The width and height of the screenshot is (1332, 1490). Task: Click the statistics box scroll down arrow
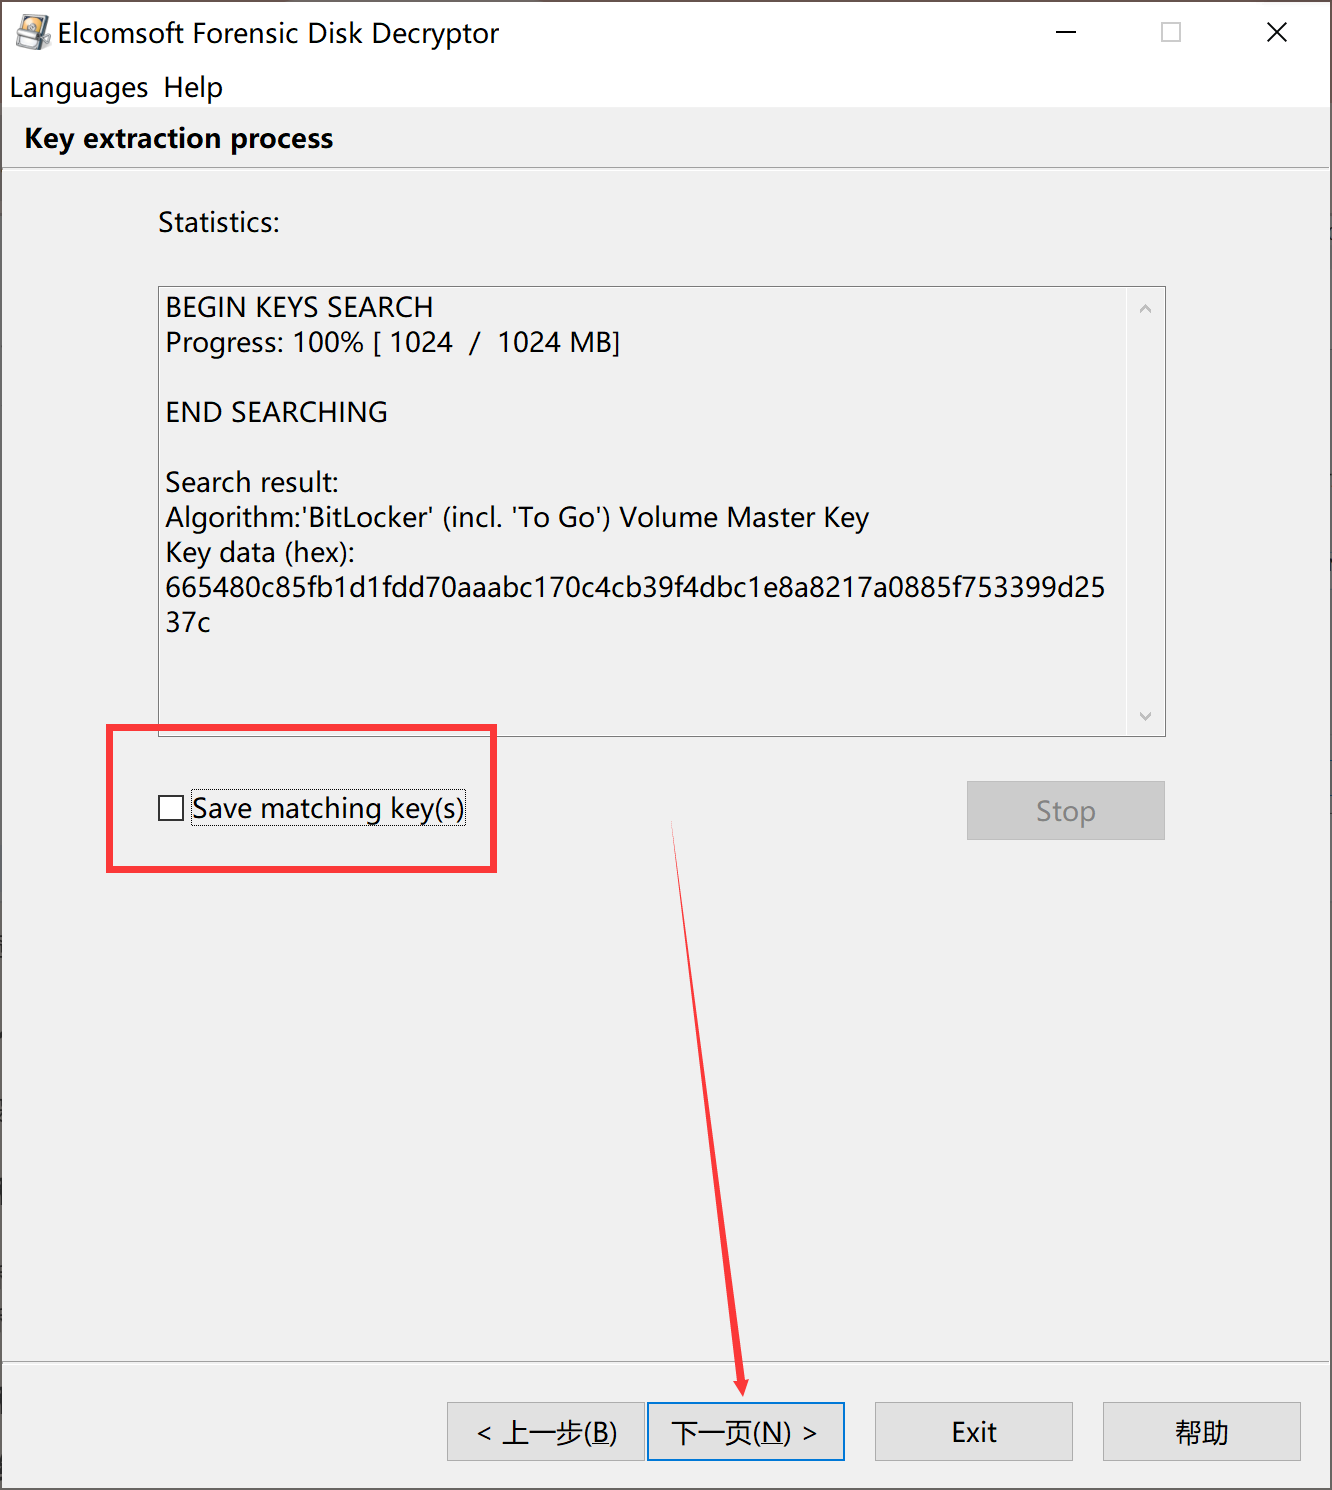(1145, 716)
